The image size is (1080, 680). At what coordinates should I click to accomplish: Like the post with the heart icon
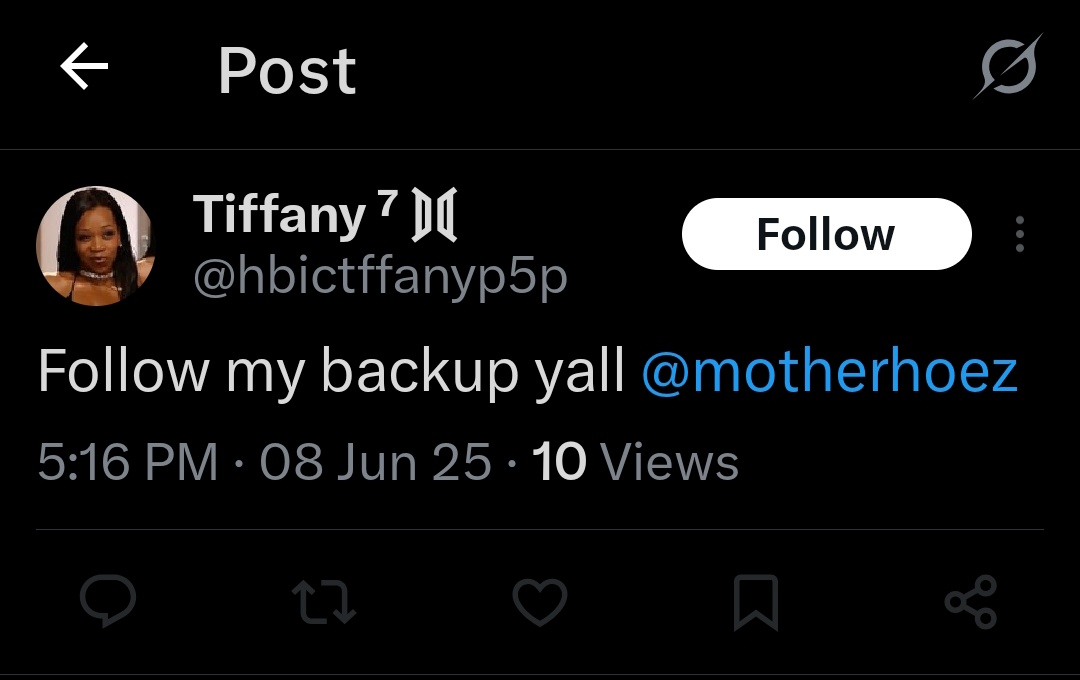(540, 601)
